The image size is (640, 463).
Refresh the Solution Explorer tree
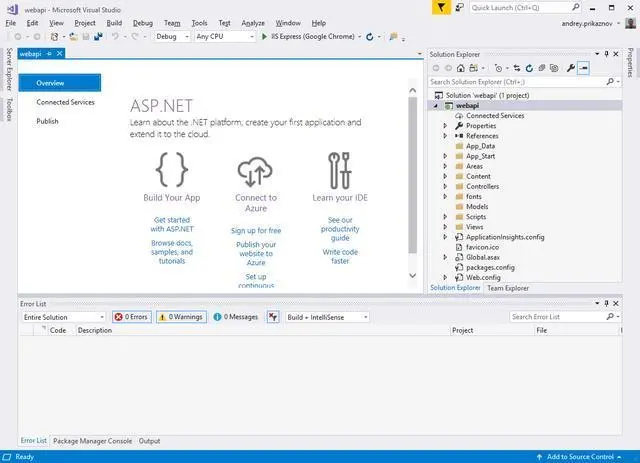[527, 68]
